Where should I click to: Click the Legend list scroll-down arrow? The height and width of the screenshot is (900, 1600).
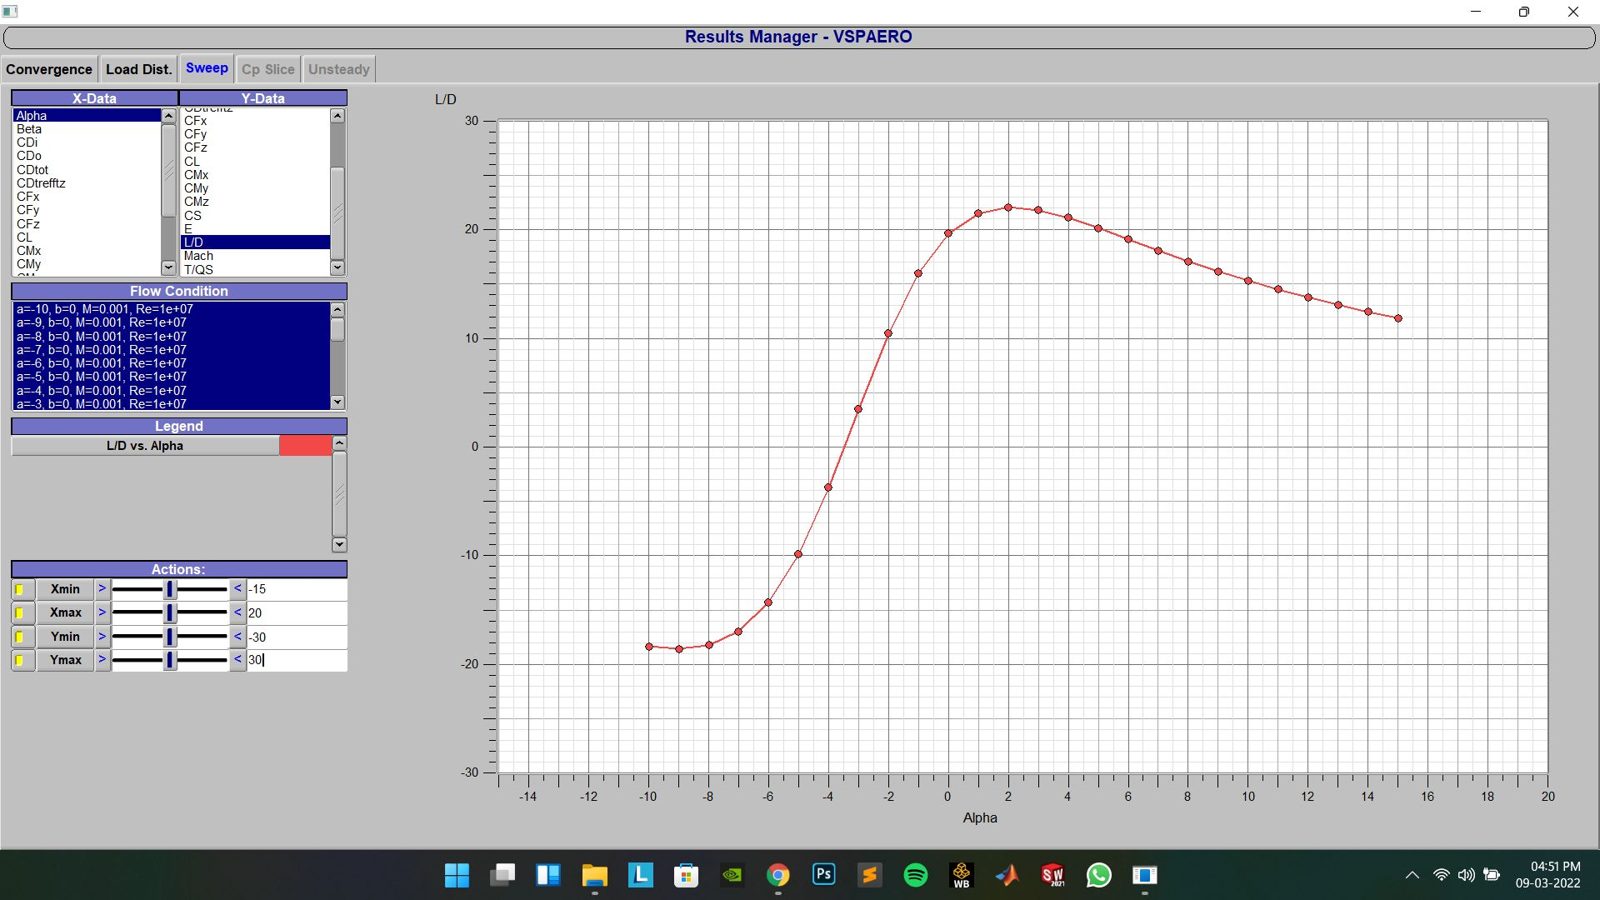coord(339,545)
